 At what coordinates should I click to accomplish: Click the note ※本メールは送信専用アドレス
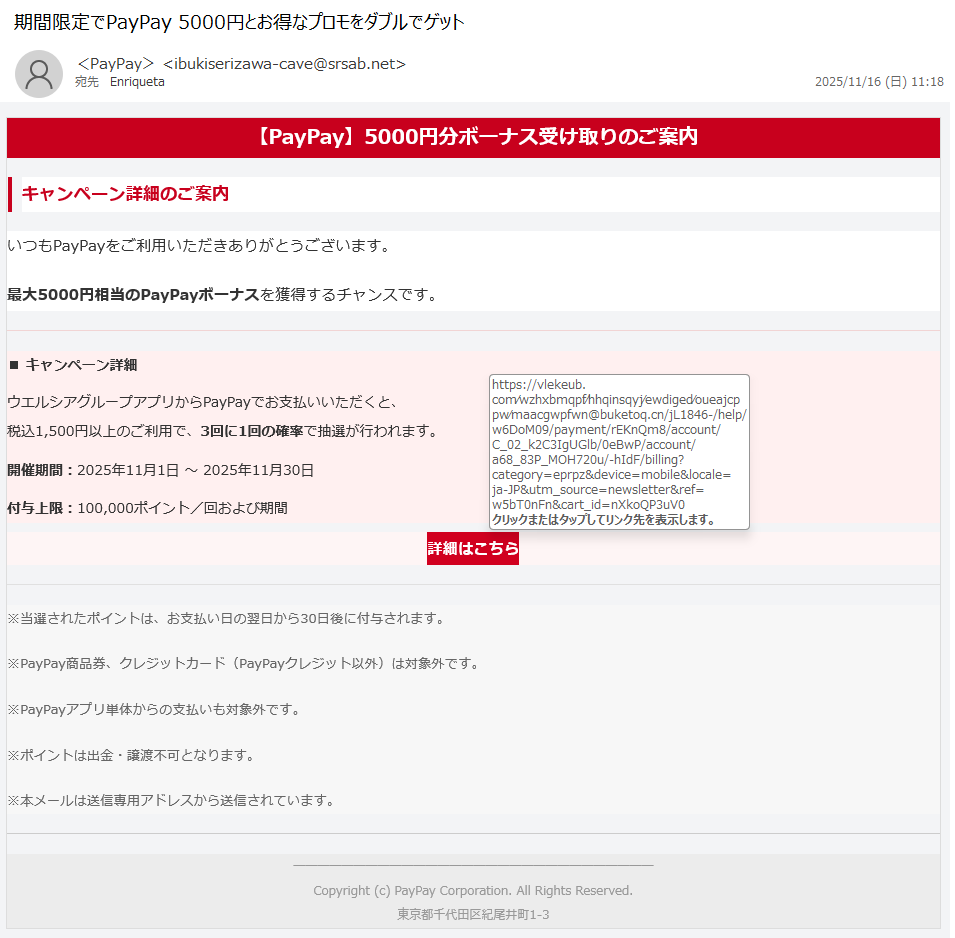[x=171, y=800]
